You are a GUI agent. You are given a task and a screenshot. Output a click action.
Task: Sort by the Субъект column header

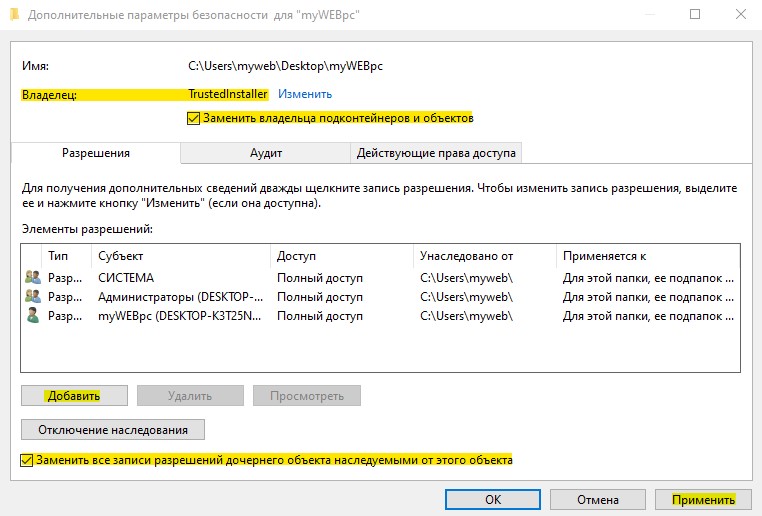coord(180,256)
